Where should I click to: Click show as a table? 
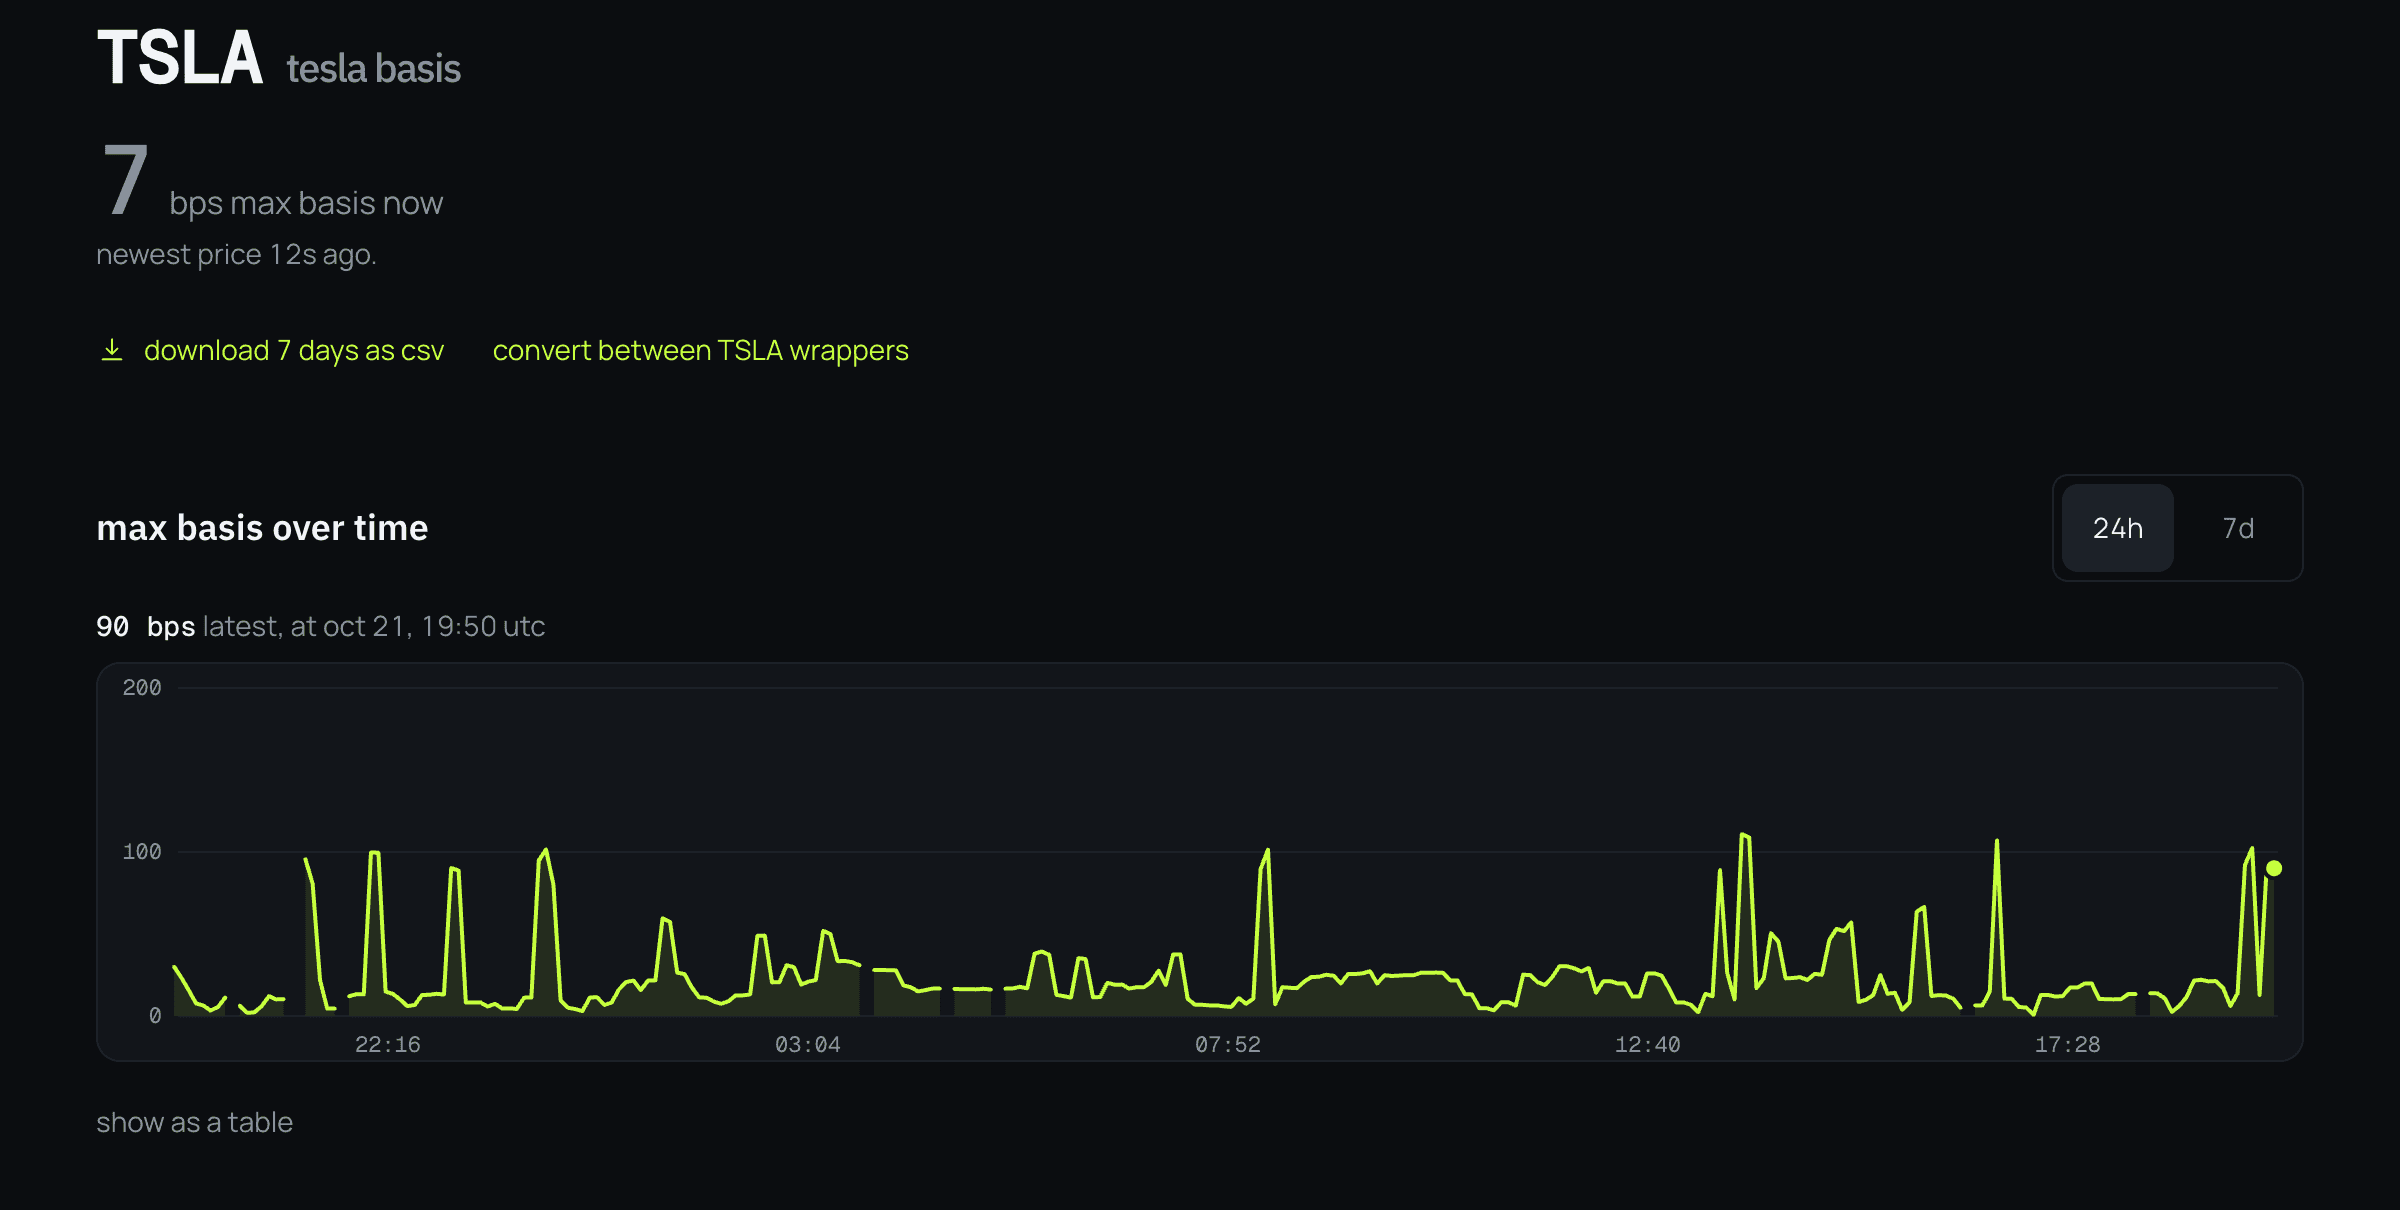click(x=194, y=1122)
